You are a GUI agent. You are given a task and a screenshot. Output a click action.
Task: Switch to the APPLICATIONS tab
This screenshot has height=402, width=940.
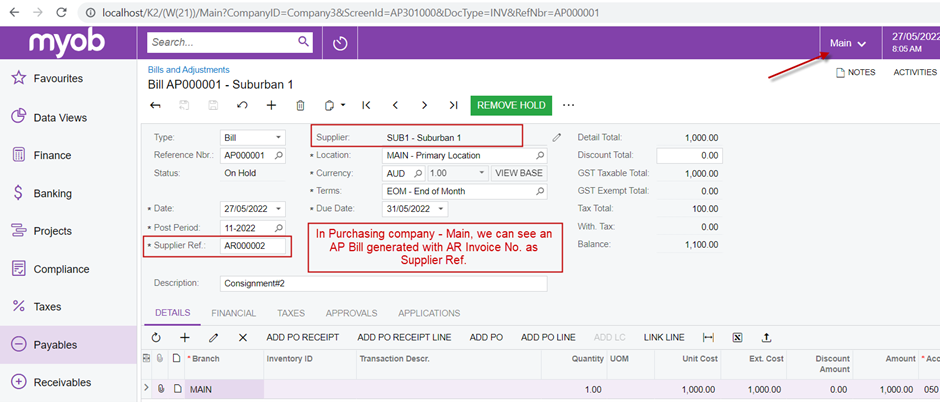click(429, 313)
